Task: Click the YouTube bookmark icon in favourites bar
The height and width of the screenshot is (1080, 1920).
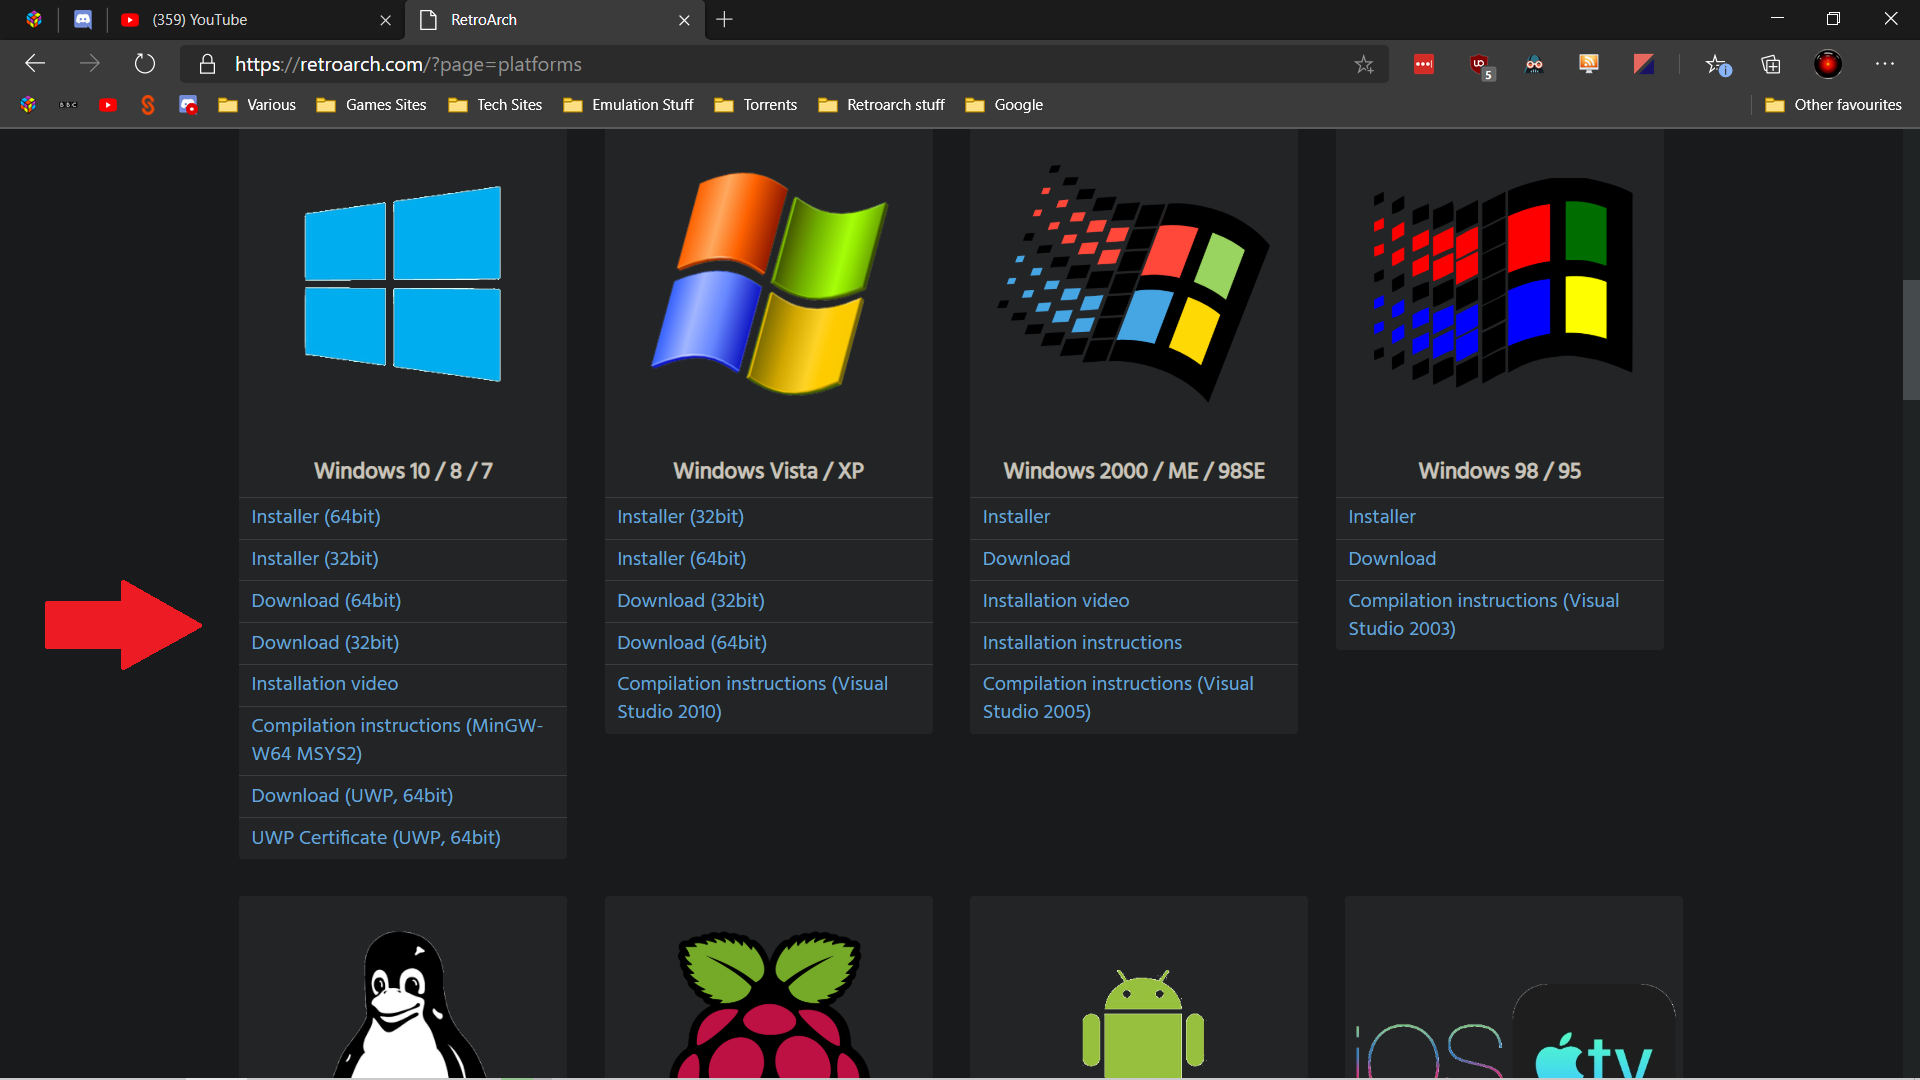Action: coord(108,105)
